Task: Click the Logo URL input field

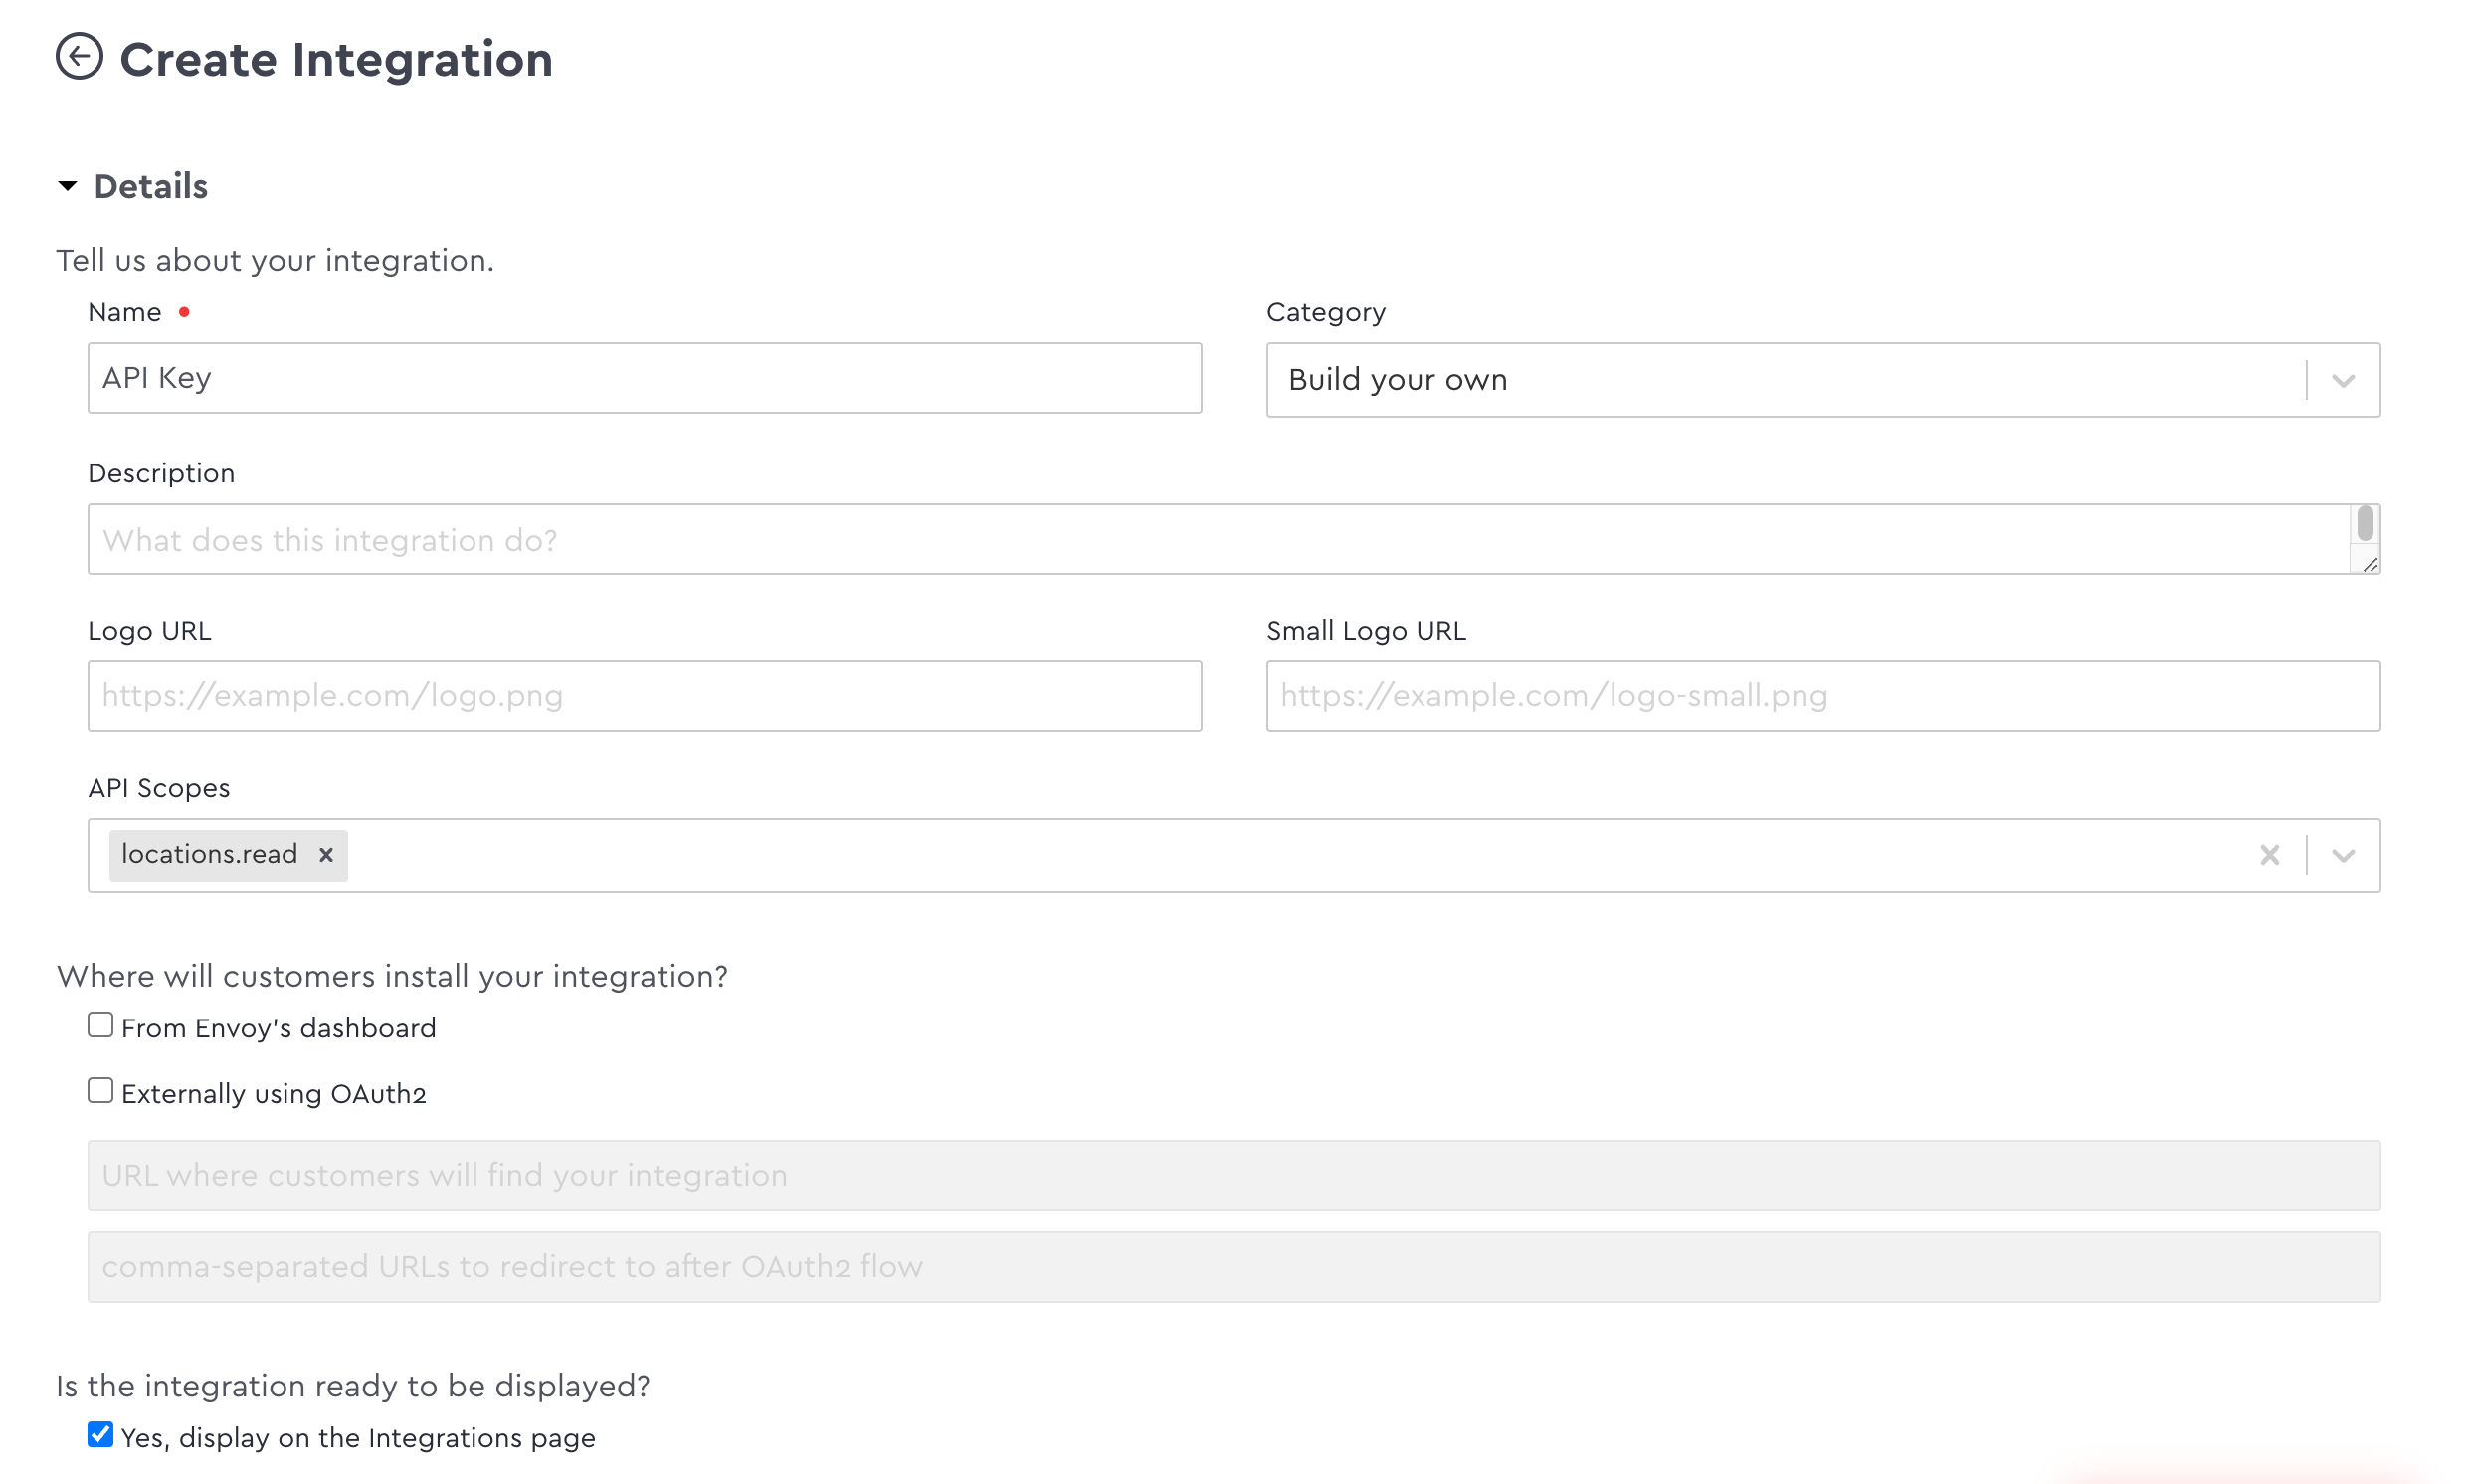Action: coord(644,696)
